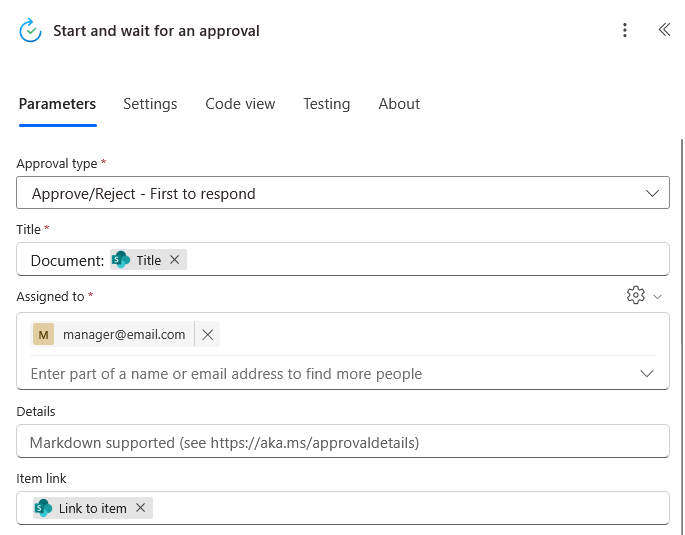Click the 'Approval type' field label
The height and width of the screenshot is (535, 685).
[x=57, y=164]
